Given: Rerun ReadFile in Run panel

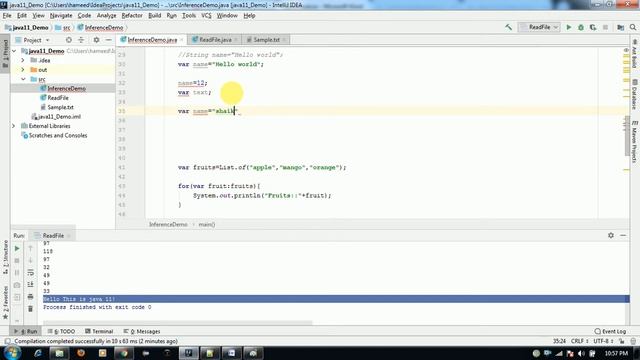Looking at the screenshot, I should 17,248.
